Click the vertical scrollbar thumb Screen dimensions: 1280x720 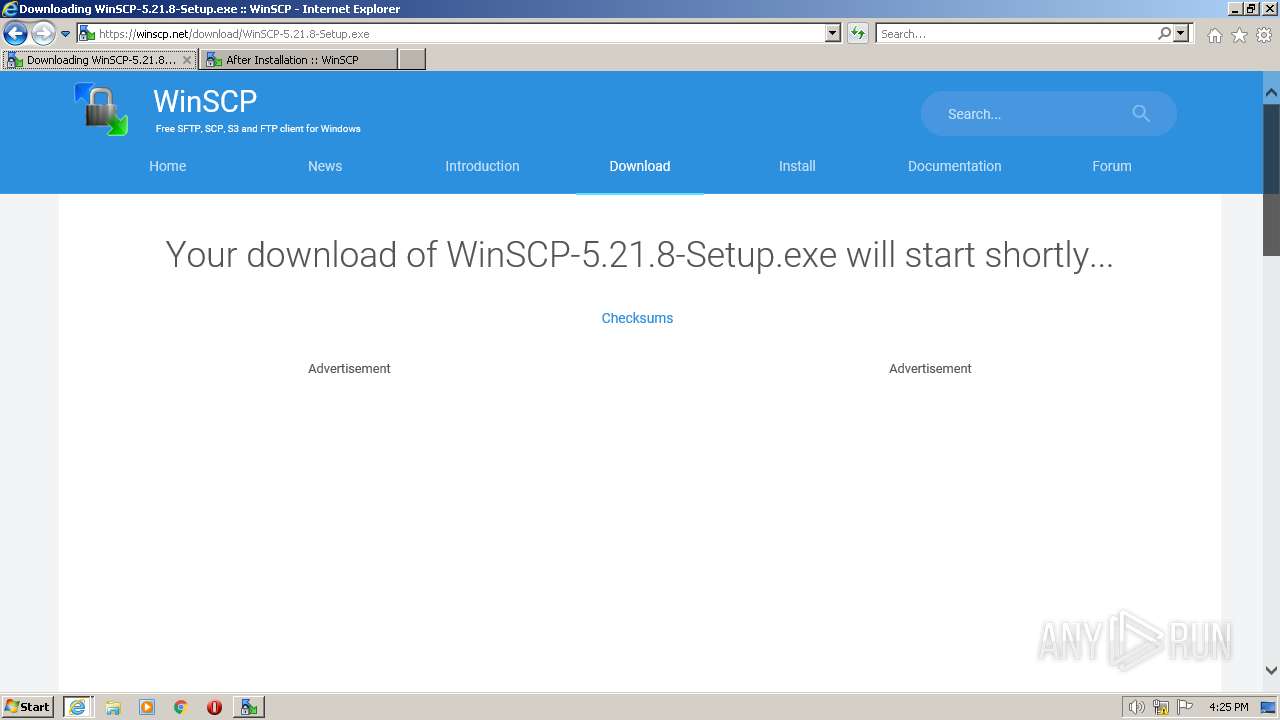[x=1271, y=178]
